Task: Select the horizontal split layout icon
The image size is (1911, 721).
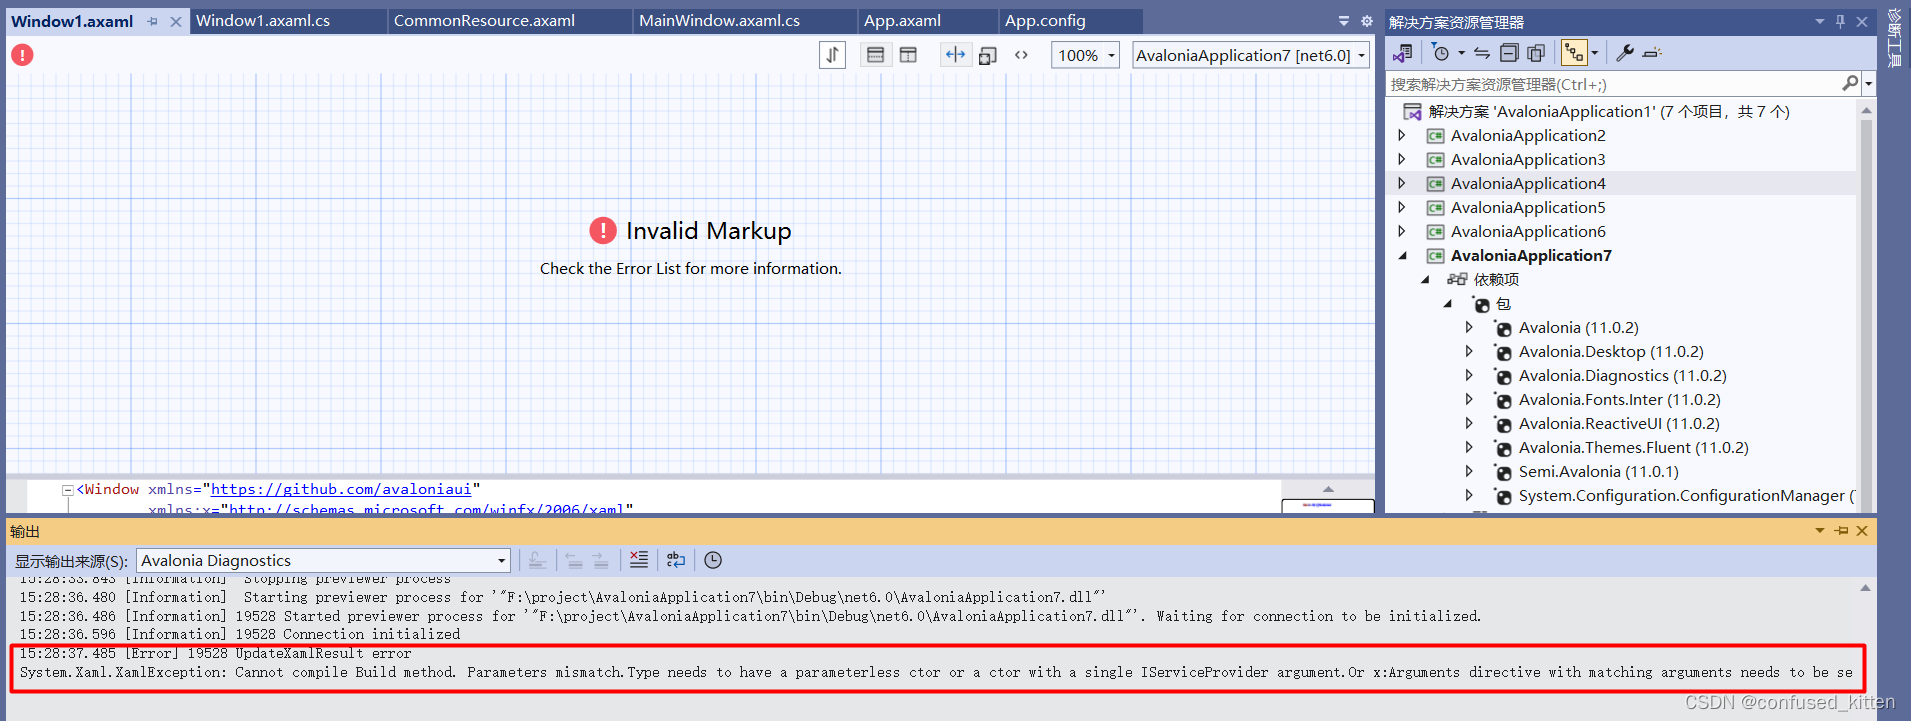Action: click(x=875, y=55)
